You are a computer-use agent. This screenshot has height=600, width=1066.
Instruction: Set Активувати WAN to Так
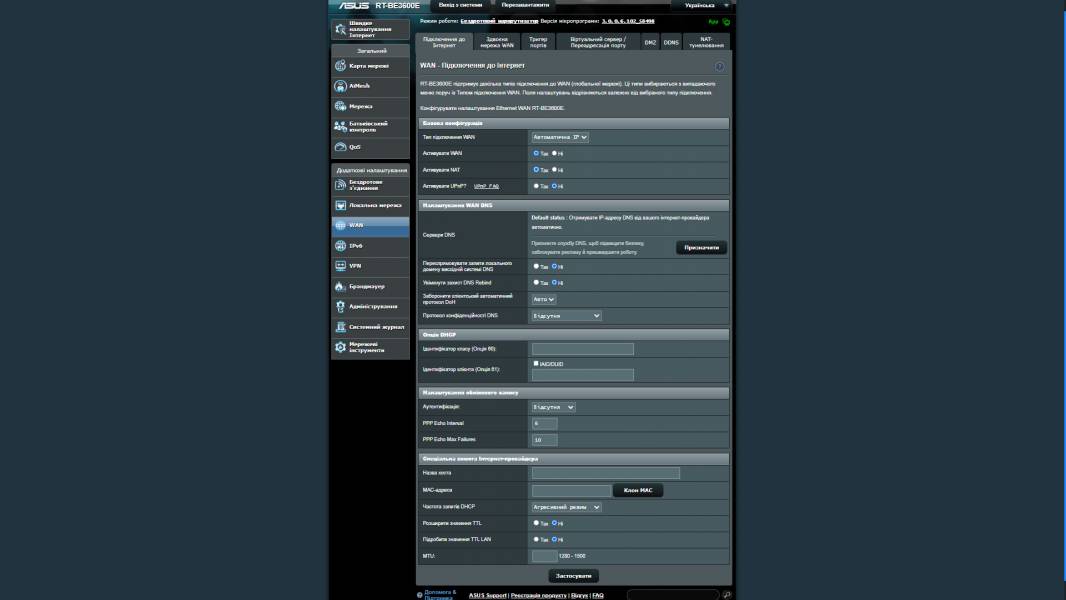coord(536,154)
